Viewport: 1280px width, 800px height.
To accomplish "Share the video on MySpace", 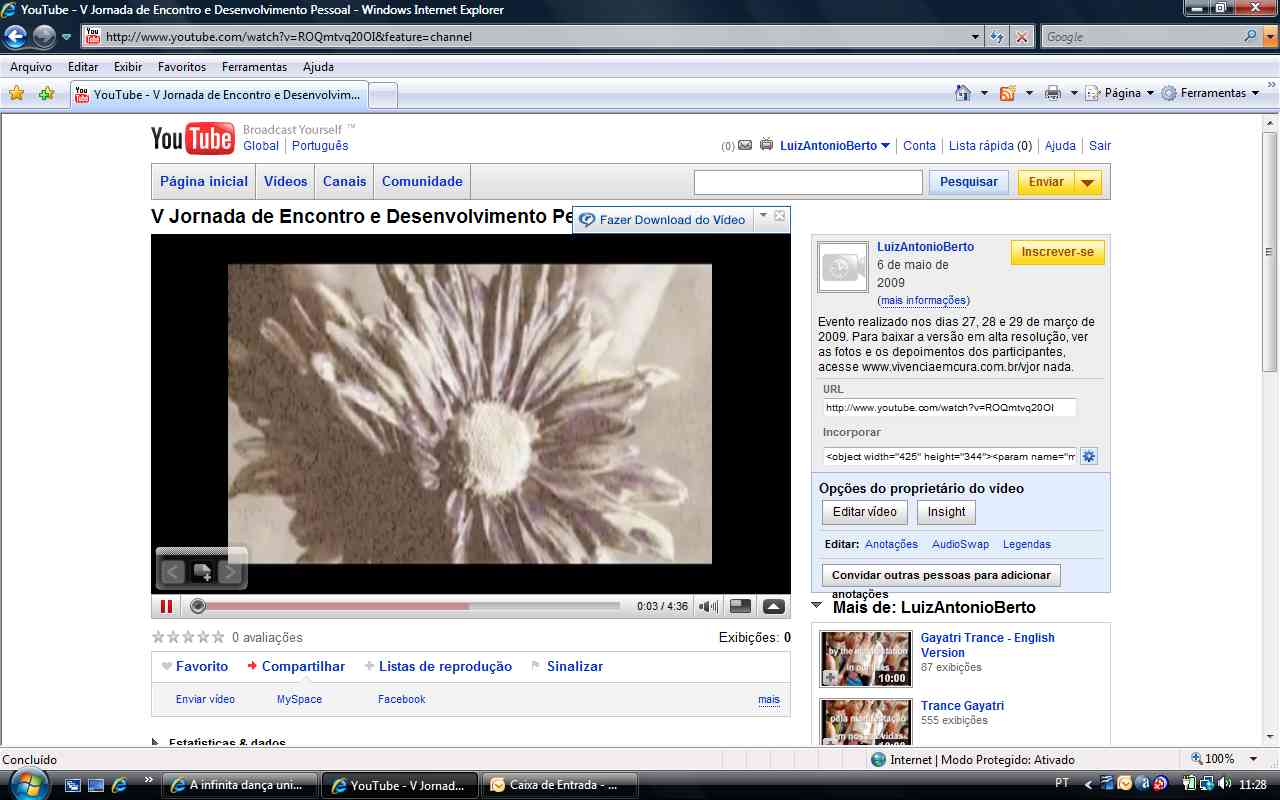I will (x=299, y=699).
